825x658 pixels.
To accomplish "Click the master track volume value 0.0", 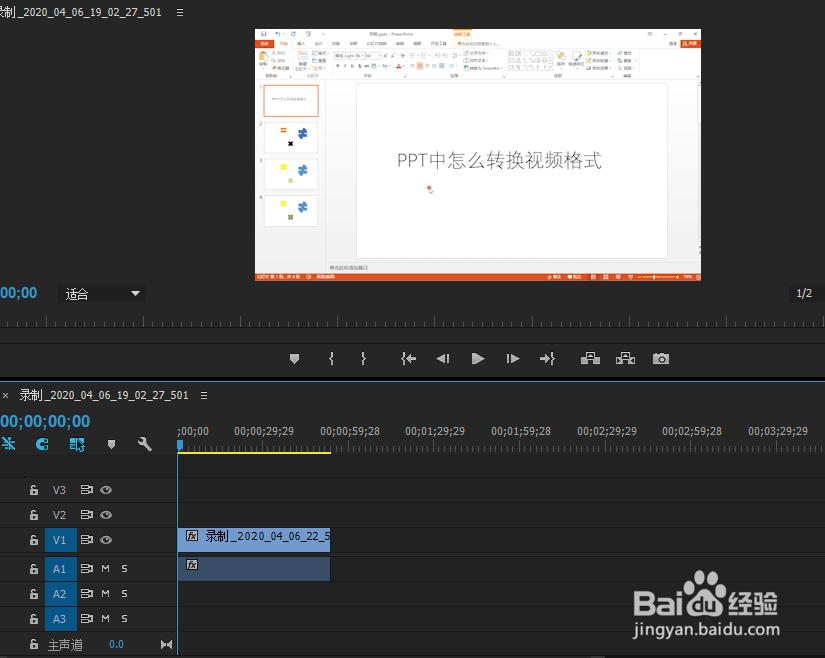I will coord(116,644).
